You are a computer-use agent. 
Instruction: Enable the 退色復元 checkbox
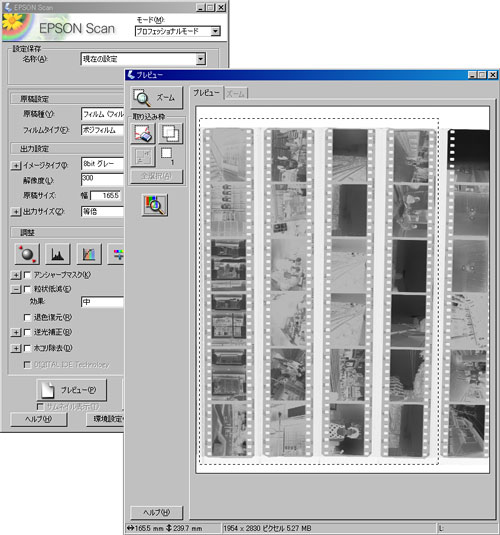click(x=27, y=317)
